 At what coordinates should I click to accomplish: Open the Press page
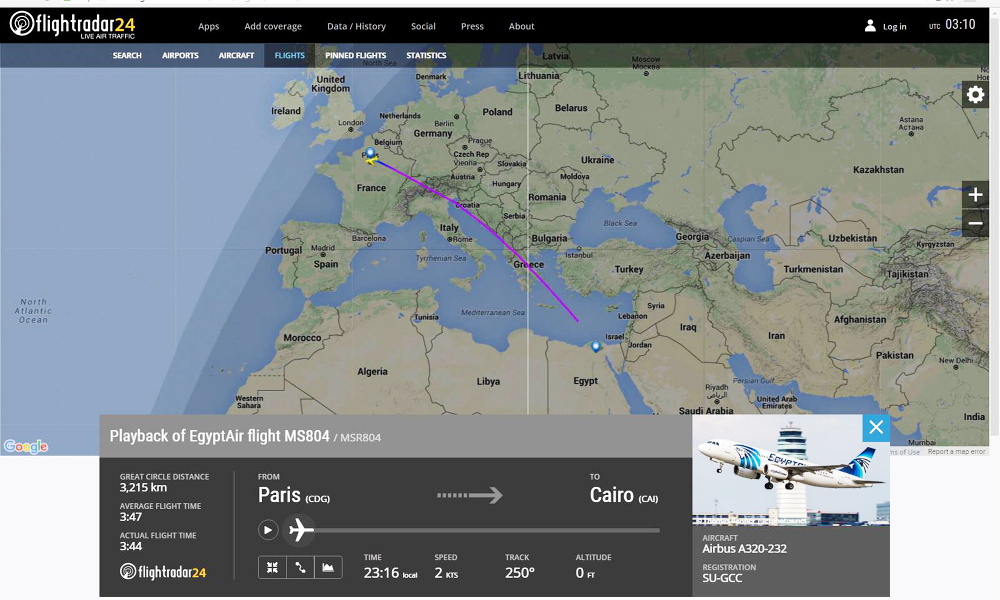tap(472, 26)
